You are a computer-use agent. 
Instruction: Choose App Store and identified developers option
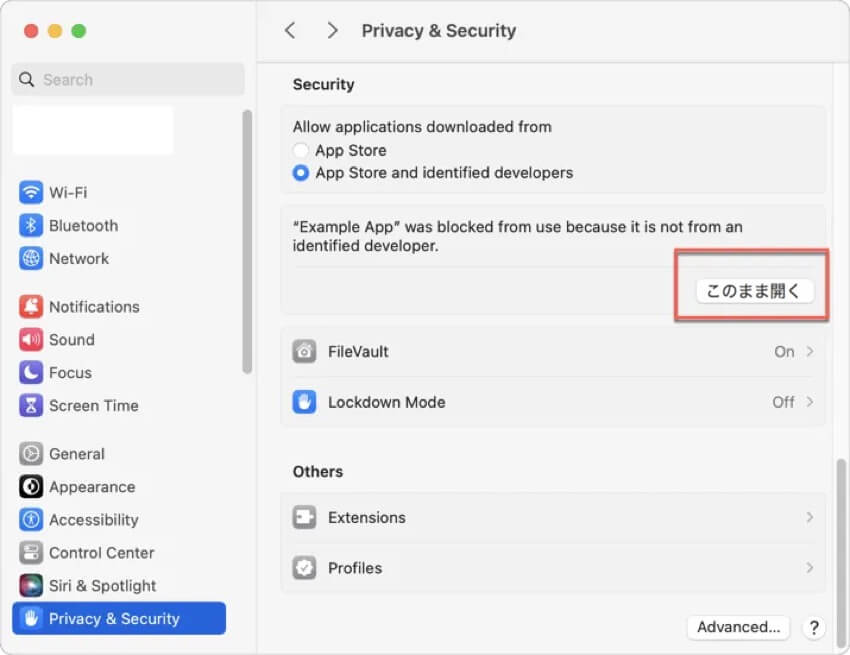click(301, 173)
